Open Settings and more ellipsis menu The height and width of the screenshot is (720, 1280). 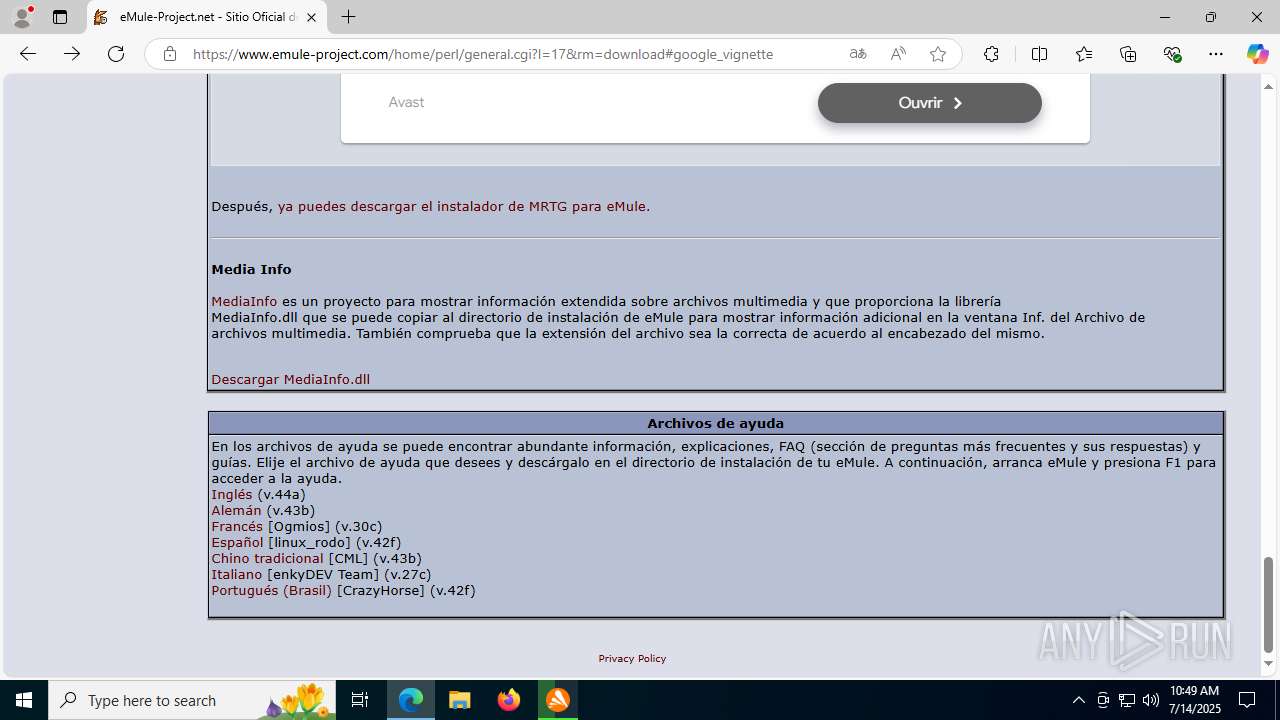(x=1216, y=54)
